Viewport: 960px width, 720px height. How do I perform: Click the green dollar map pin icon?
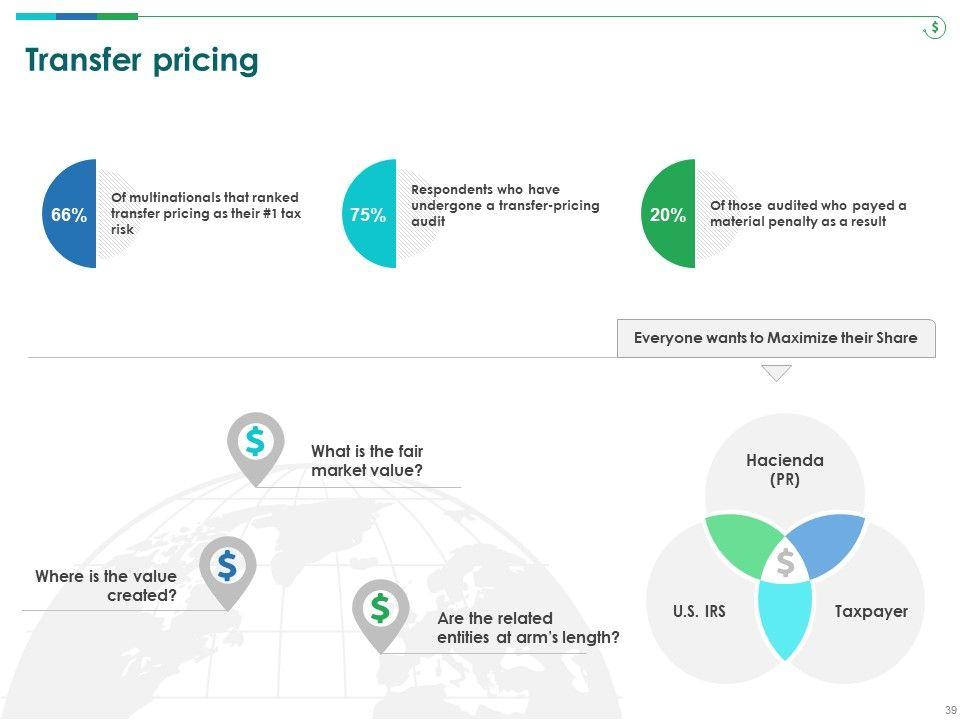[255, 442]
